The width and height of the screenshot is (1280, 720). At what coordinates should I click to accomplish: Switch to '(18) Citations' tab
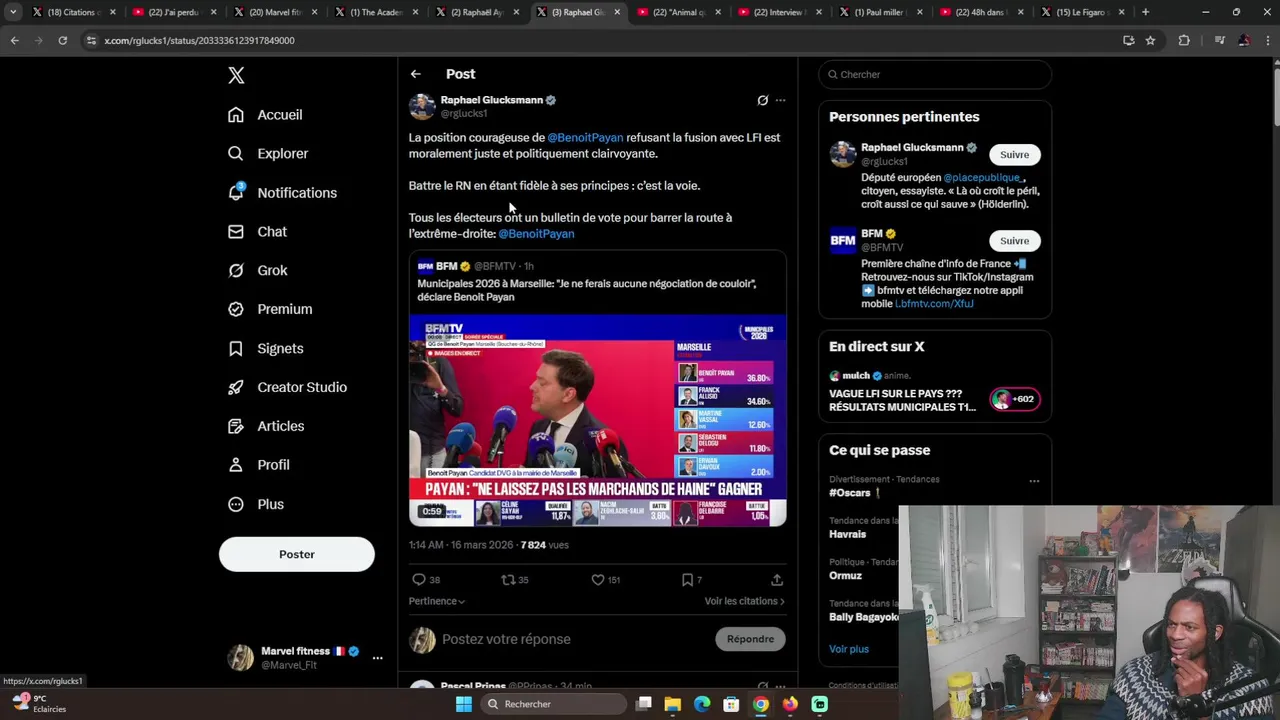(x=72, y=12)
